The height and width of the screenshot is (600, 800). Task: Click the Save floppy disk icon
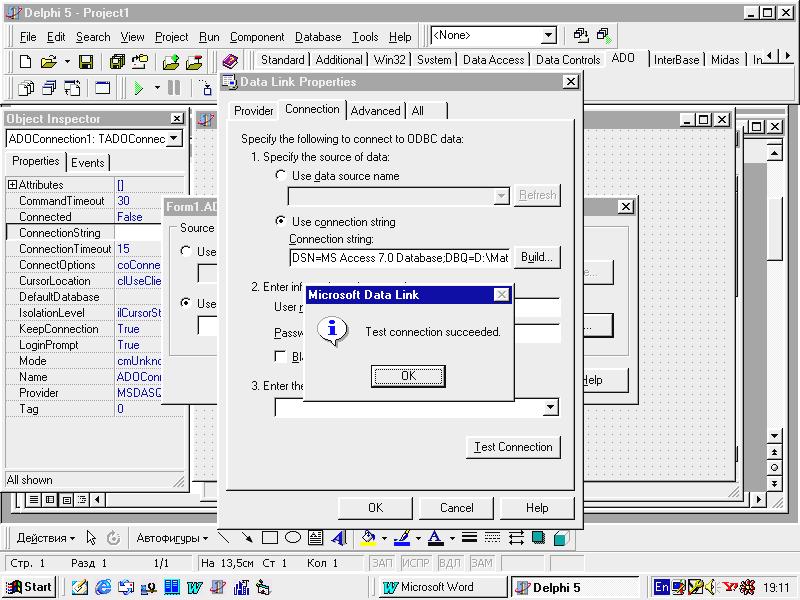[86, 62]
